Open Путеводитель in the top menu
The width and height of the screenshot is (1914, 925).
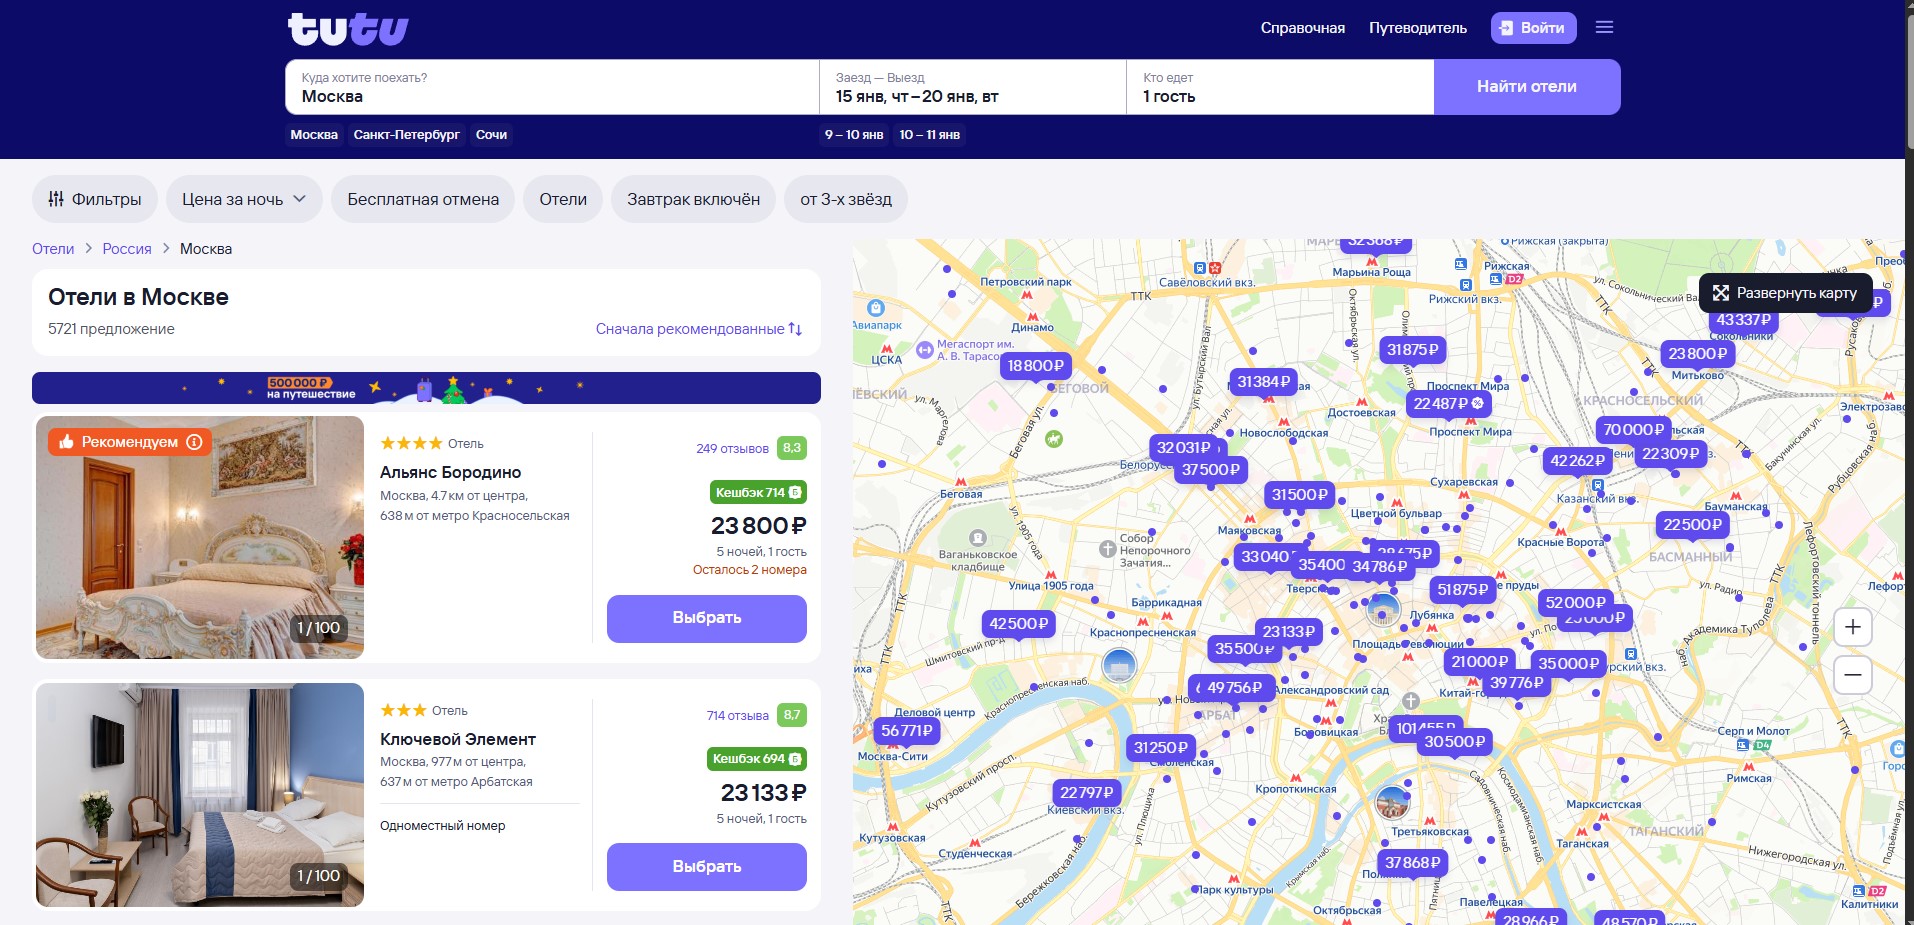1417,28
